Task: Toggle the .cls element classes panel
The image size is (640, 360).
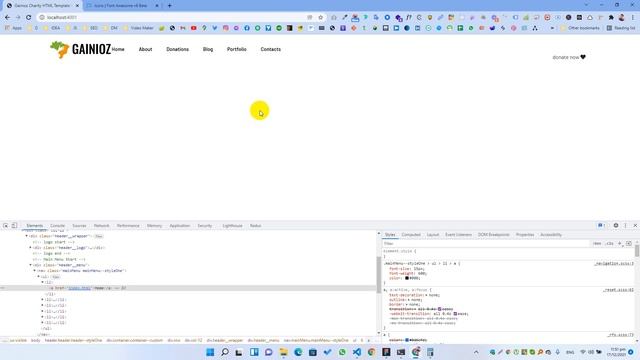Action: click(x=610, y=243)
